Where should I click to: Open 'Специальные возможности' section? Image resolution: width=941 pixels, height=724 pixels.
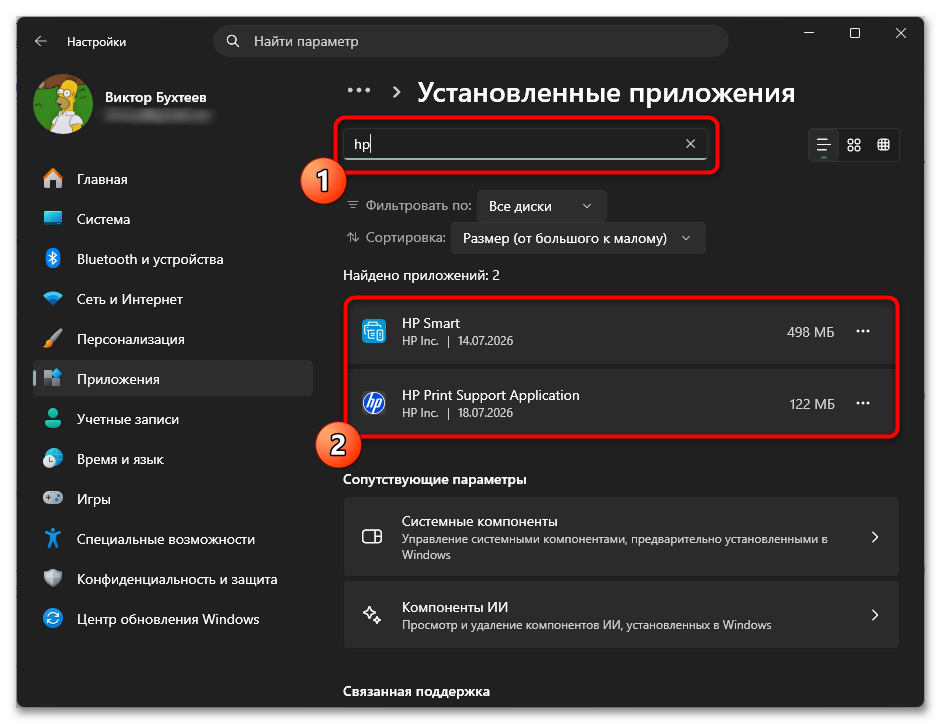click(x=173, y=539)
